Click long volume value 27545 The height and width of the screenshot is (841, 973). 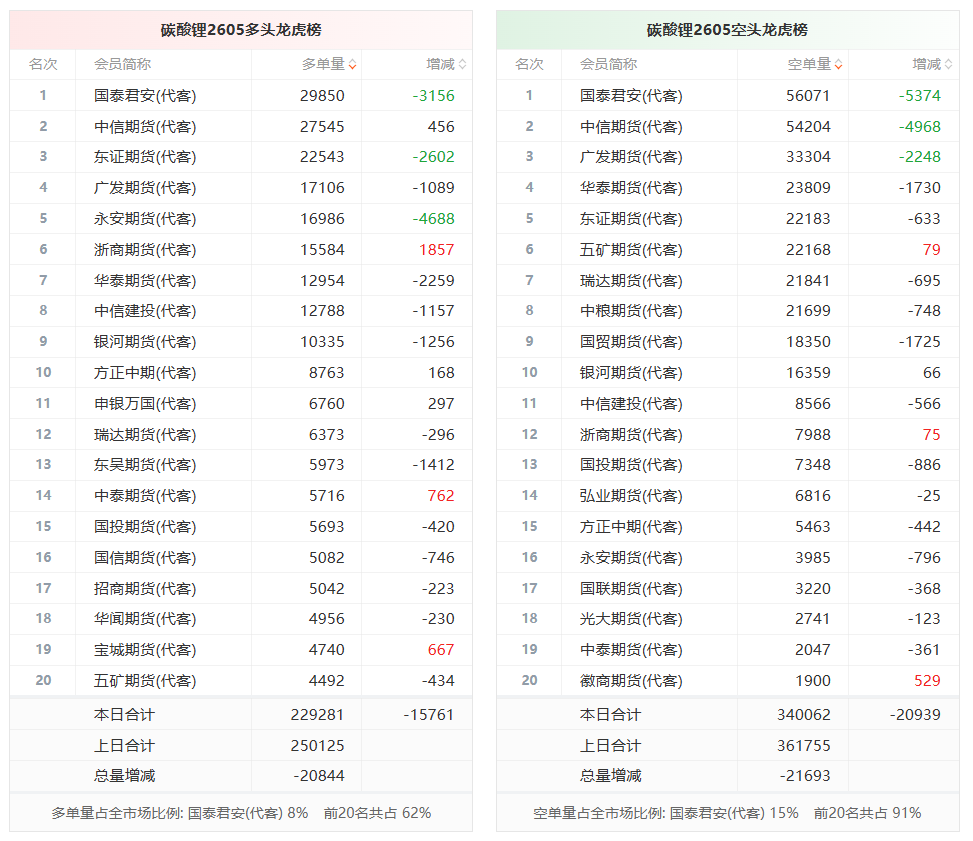click(x=322, y=127)
